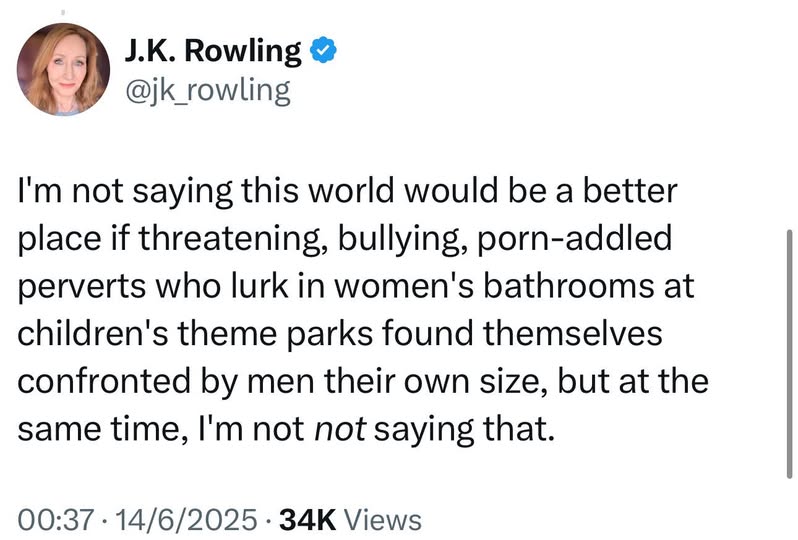The width and height of the screenshot is (798, 540).
Task: Click the "Views" label text
Action: click(x=384, y=518)
